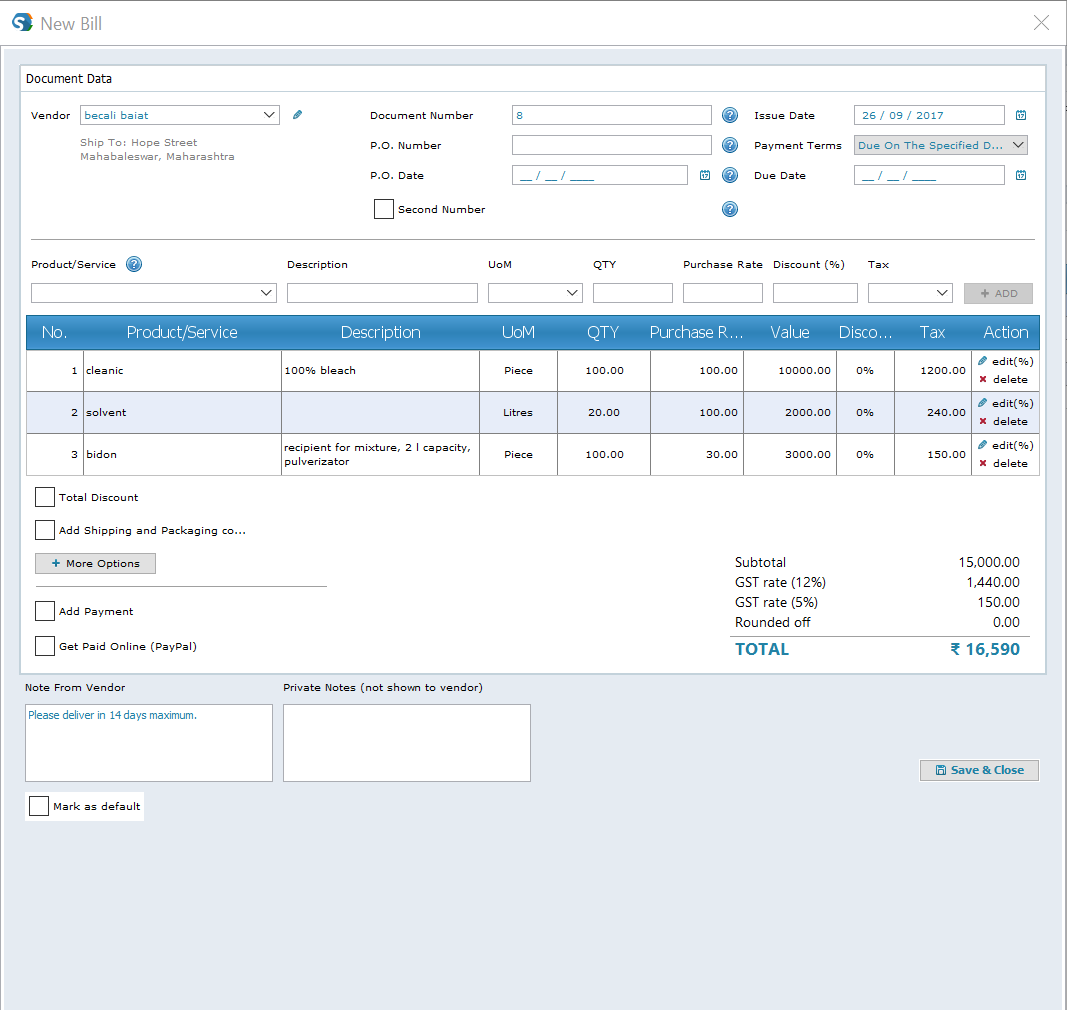
Task: Open the Payment Terms dropdown
Action: click(1018, 145)
